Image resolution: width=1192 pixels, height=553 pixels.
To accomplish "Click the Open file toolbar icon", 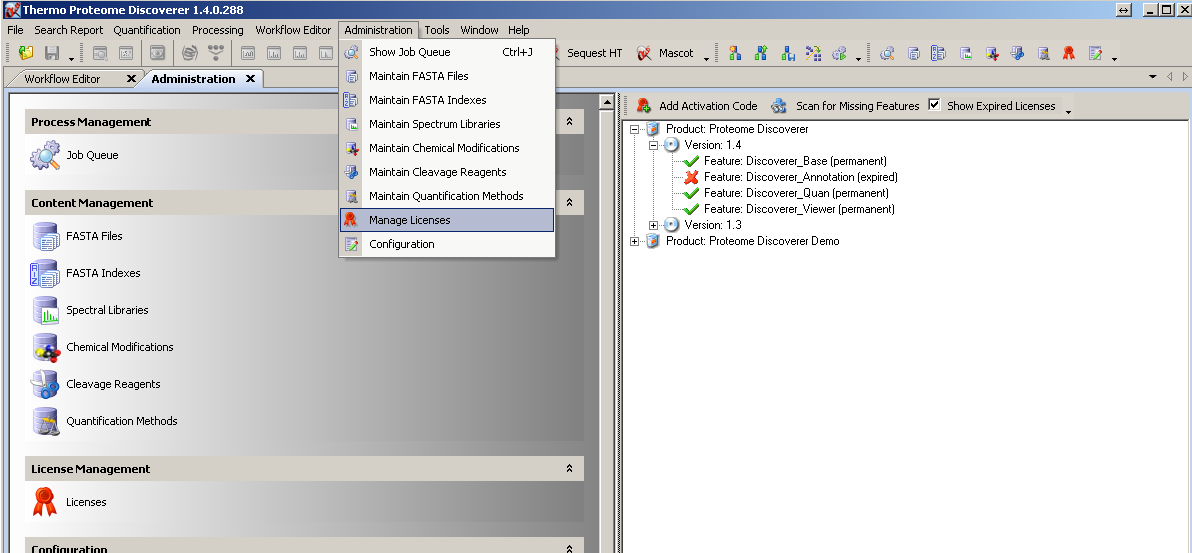I will click(27, 53).
